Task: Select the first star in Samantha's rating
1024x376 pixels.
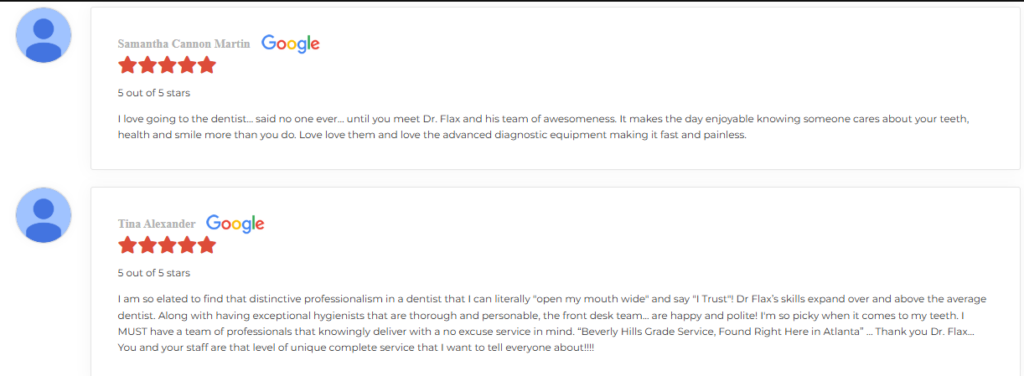Action: click(127, 65)
